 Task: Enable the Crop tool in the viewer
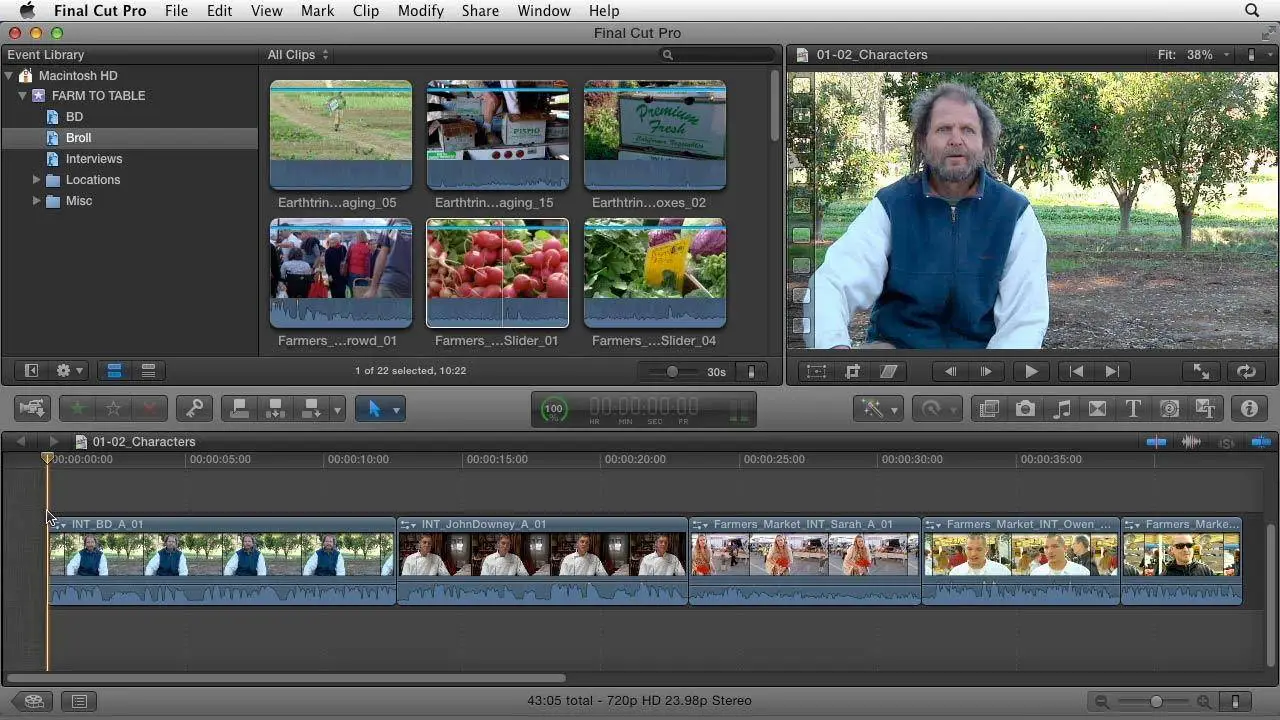[x=852, y=372]
